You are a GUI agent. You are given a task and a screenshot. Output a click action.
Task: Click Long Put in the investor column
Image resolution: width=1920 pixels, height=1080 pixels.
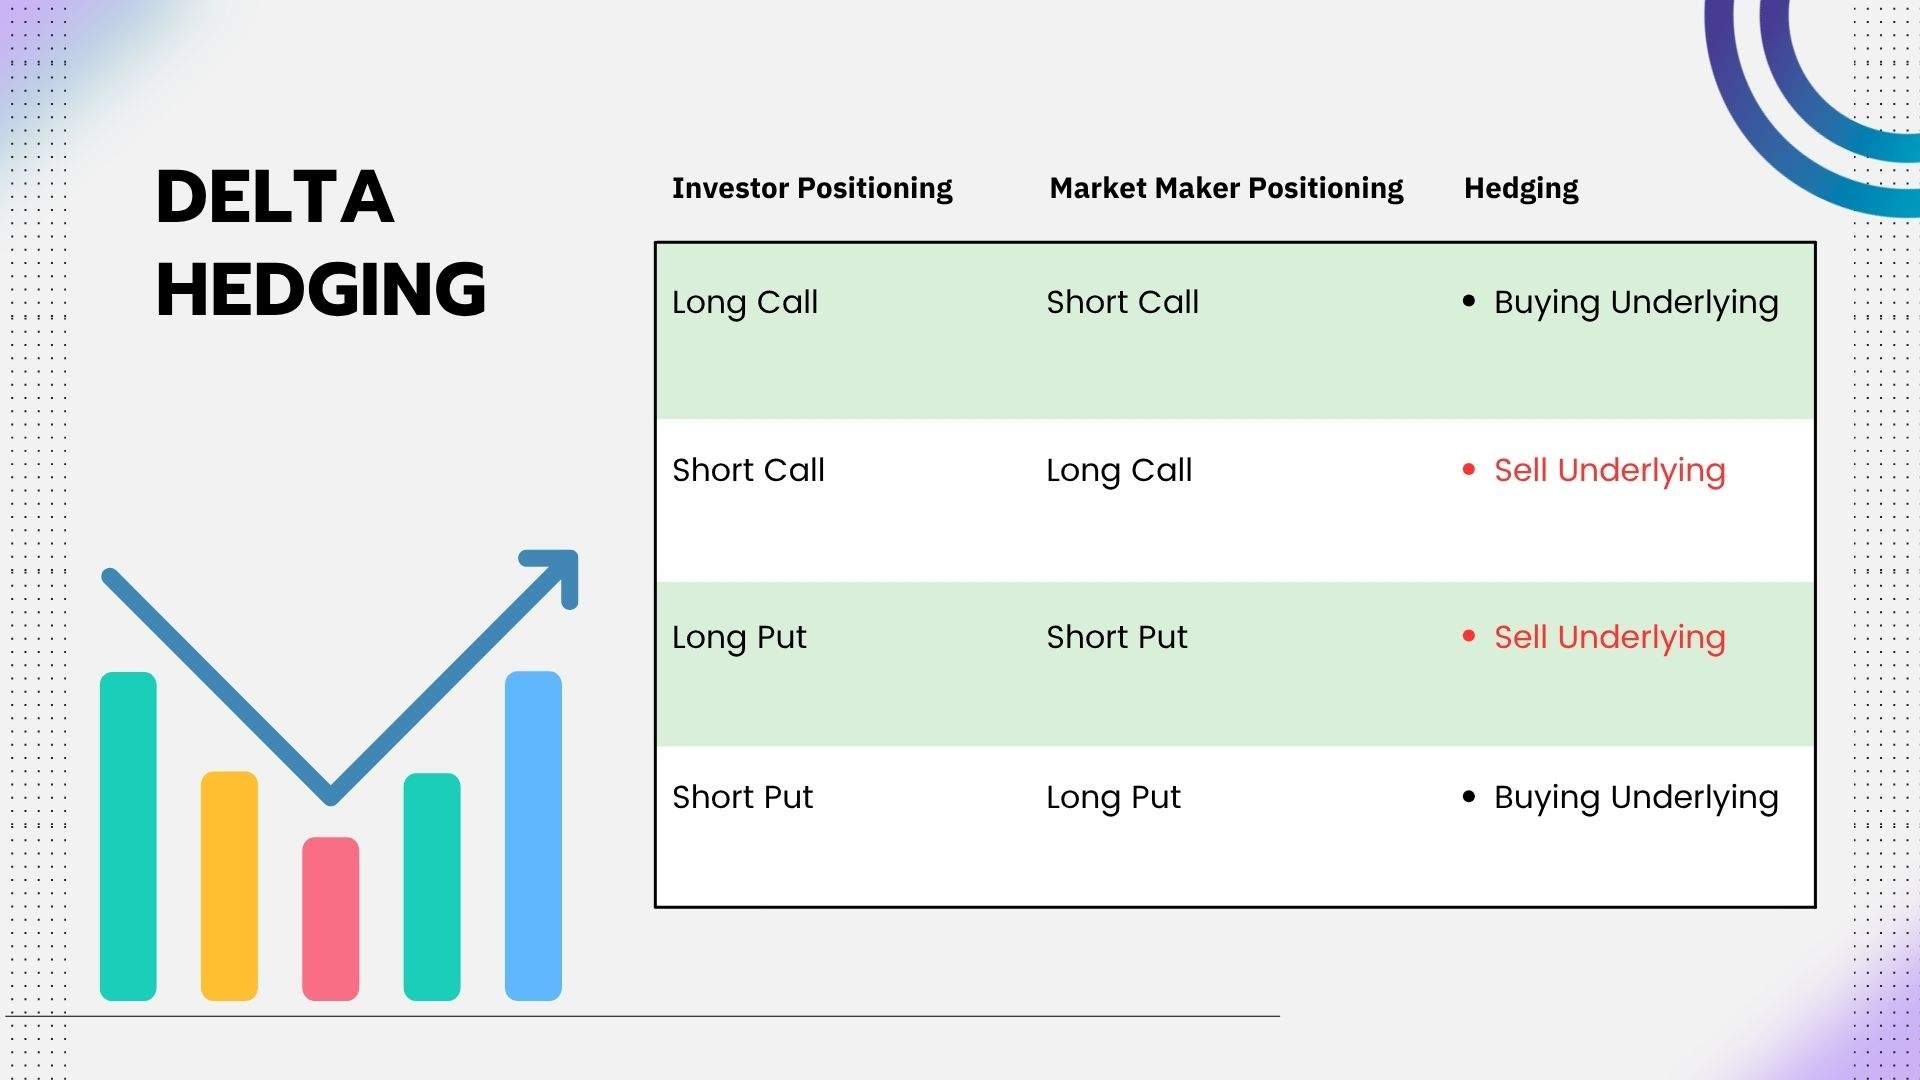[x=739, y=637]
